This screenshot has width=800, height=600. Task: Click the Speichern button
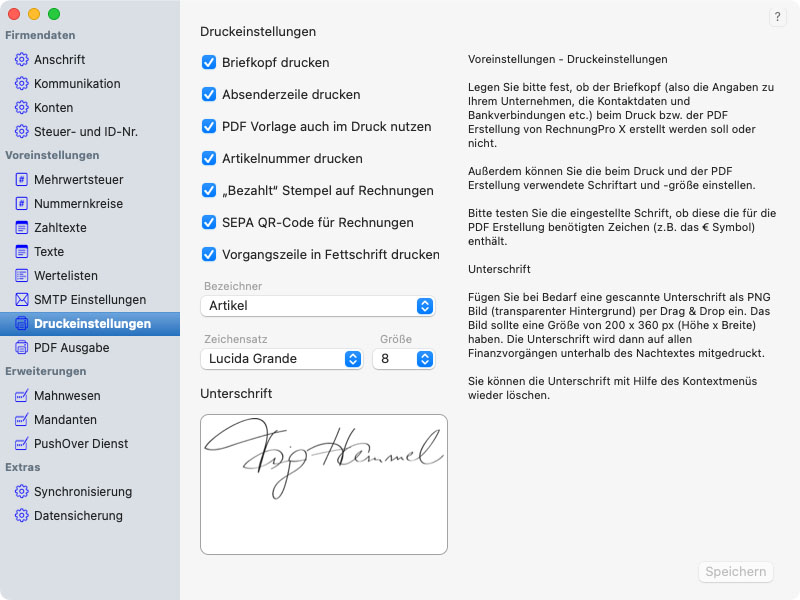coord(736,572)
